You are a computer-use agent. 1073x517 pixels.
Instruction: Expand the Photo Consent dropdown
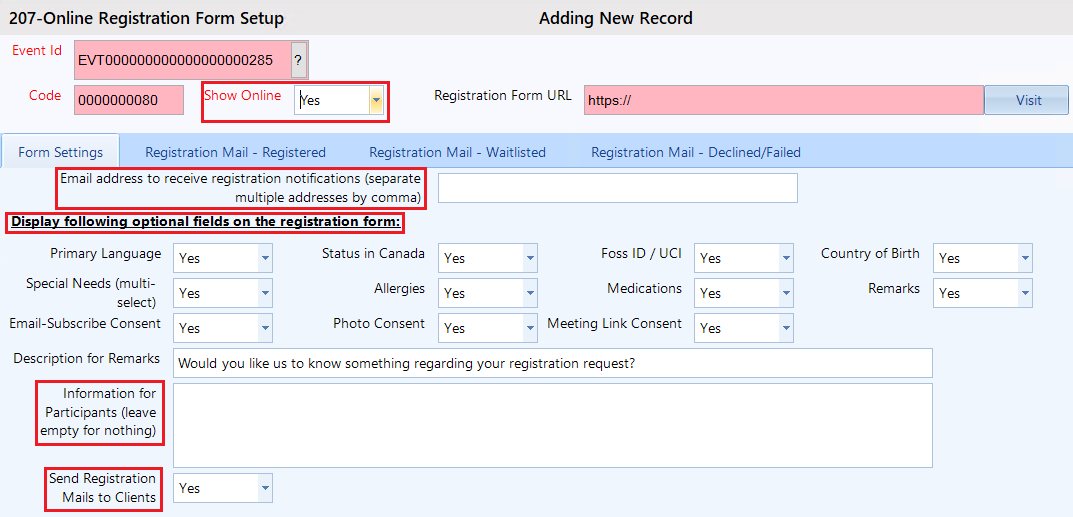530,328
